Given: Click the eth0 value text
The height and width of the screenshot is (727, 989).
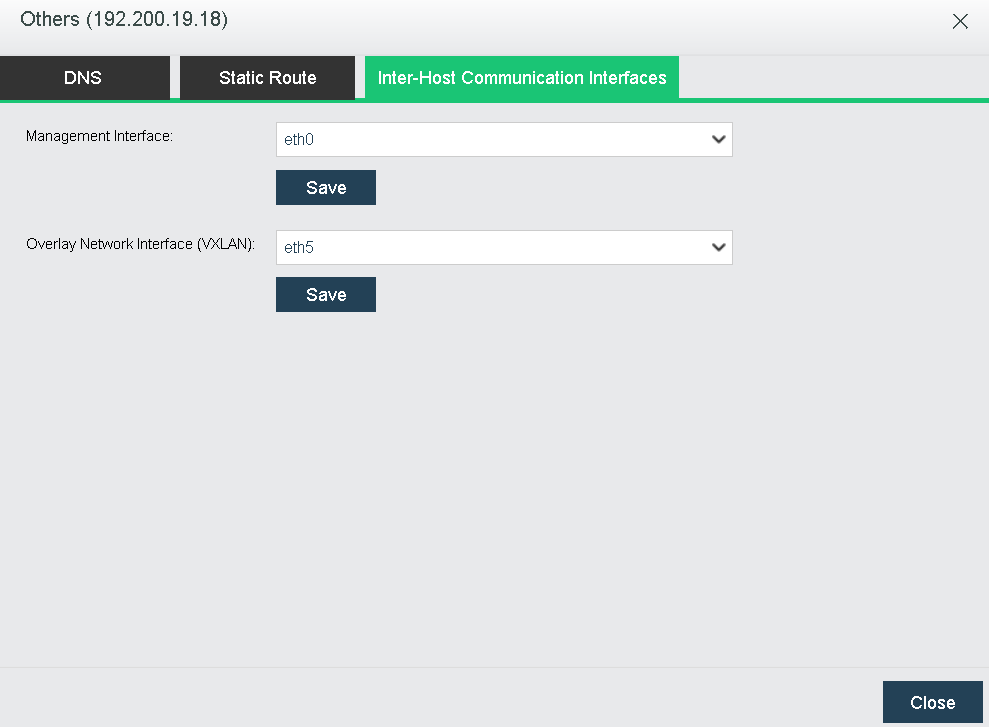Looking at the screenshot, I should (299, 139).
